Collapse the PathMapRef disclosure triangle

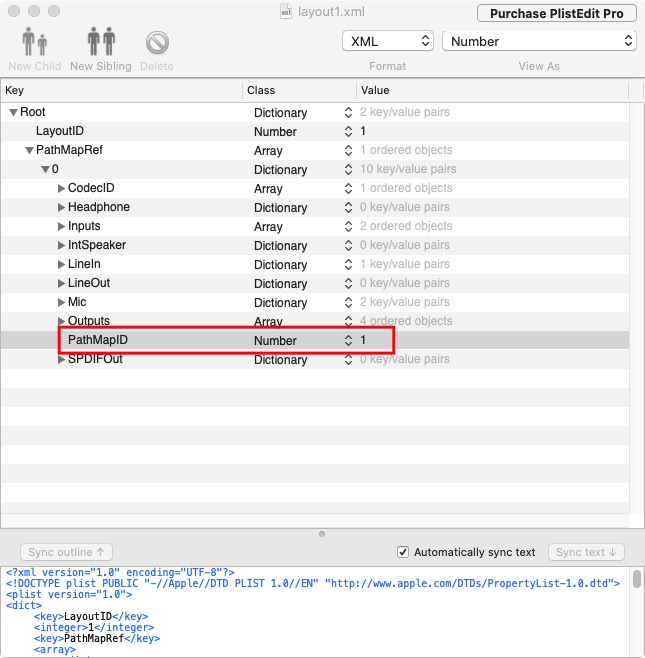pos(29,150)
